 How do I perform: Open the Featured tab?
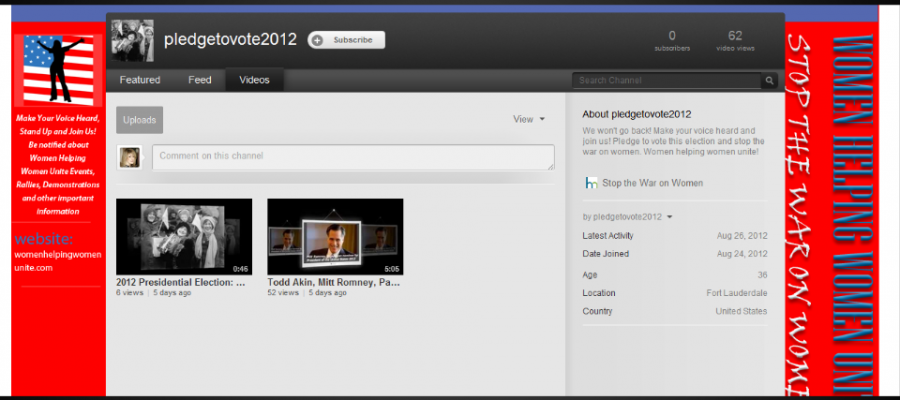[139, 80]
